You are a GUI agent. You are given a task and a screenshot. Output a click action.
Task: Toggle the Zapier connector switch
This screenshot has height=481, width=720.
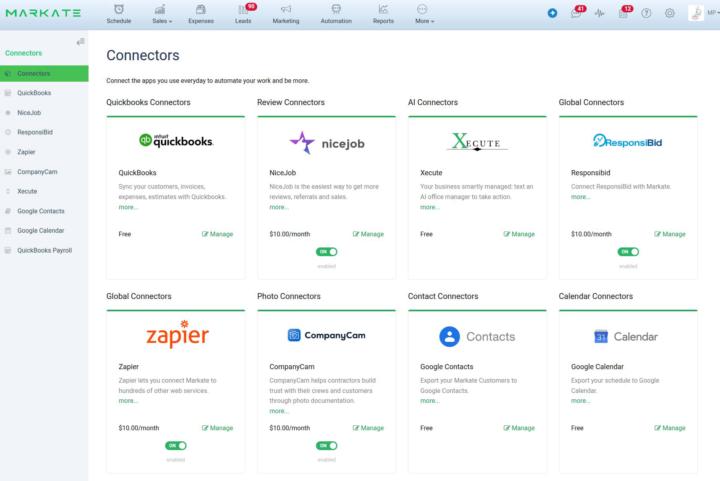176,446
